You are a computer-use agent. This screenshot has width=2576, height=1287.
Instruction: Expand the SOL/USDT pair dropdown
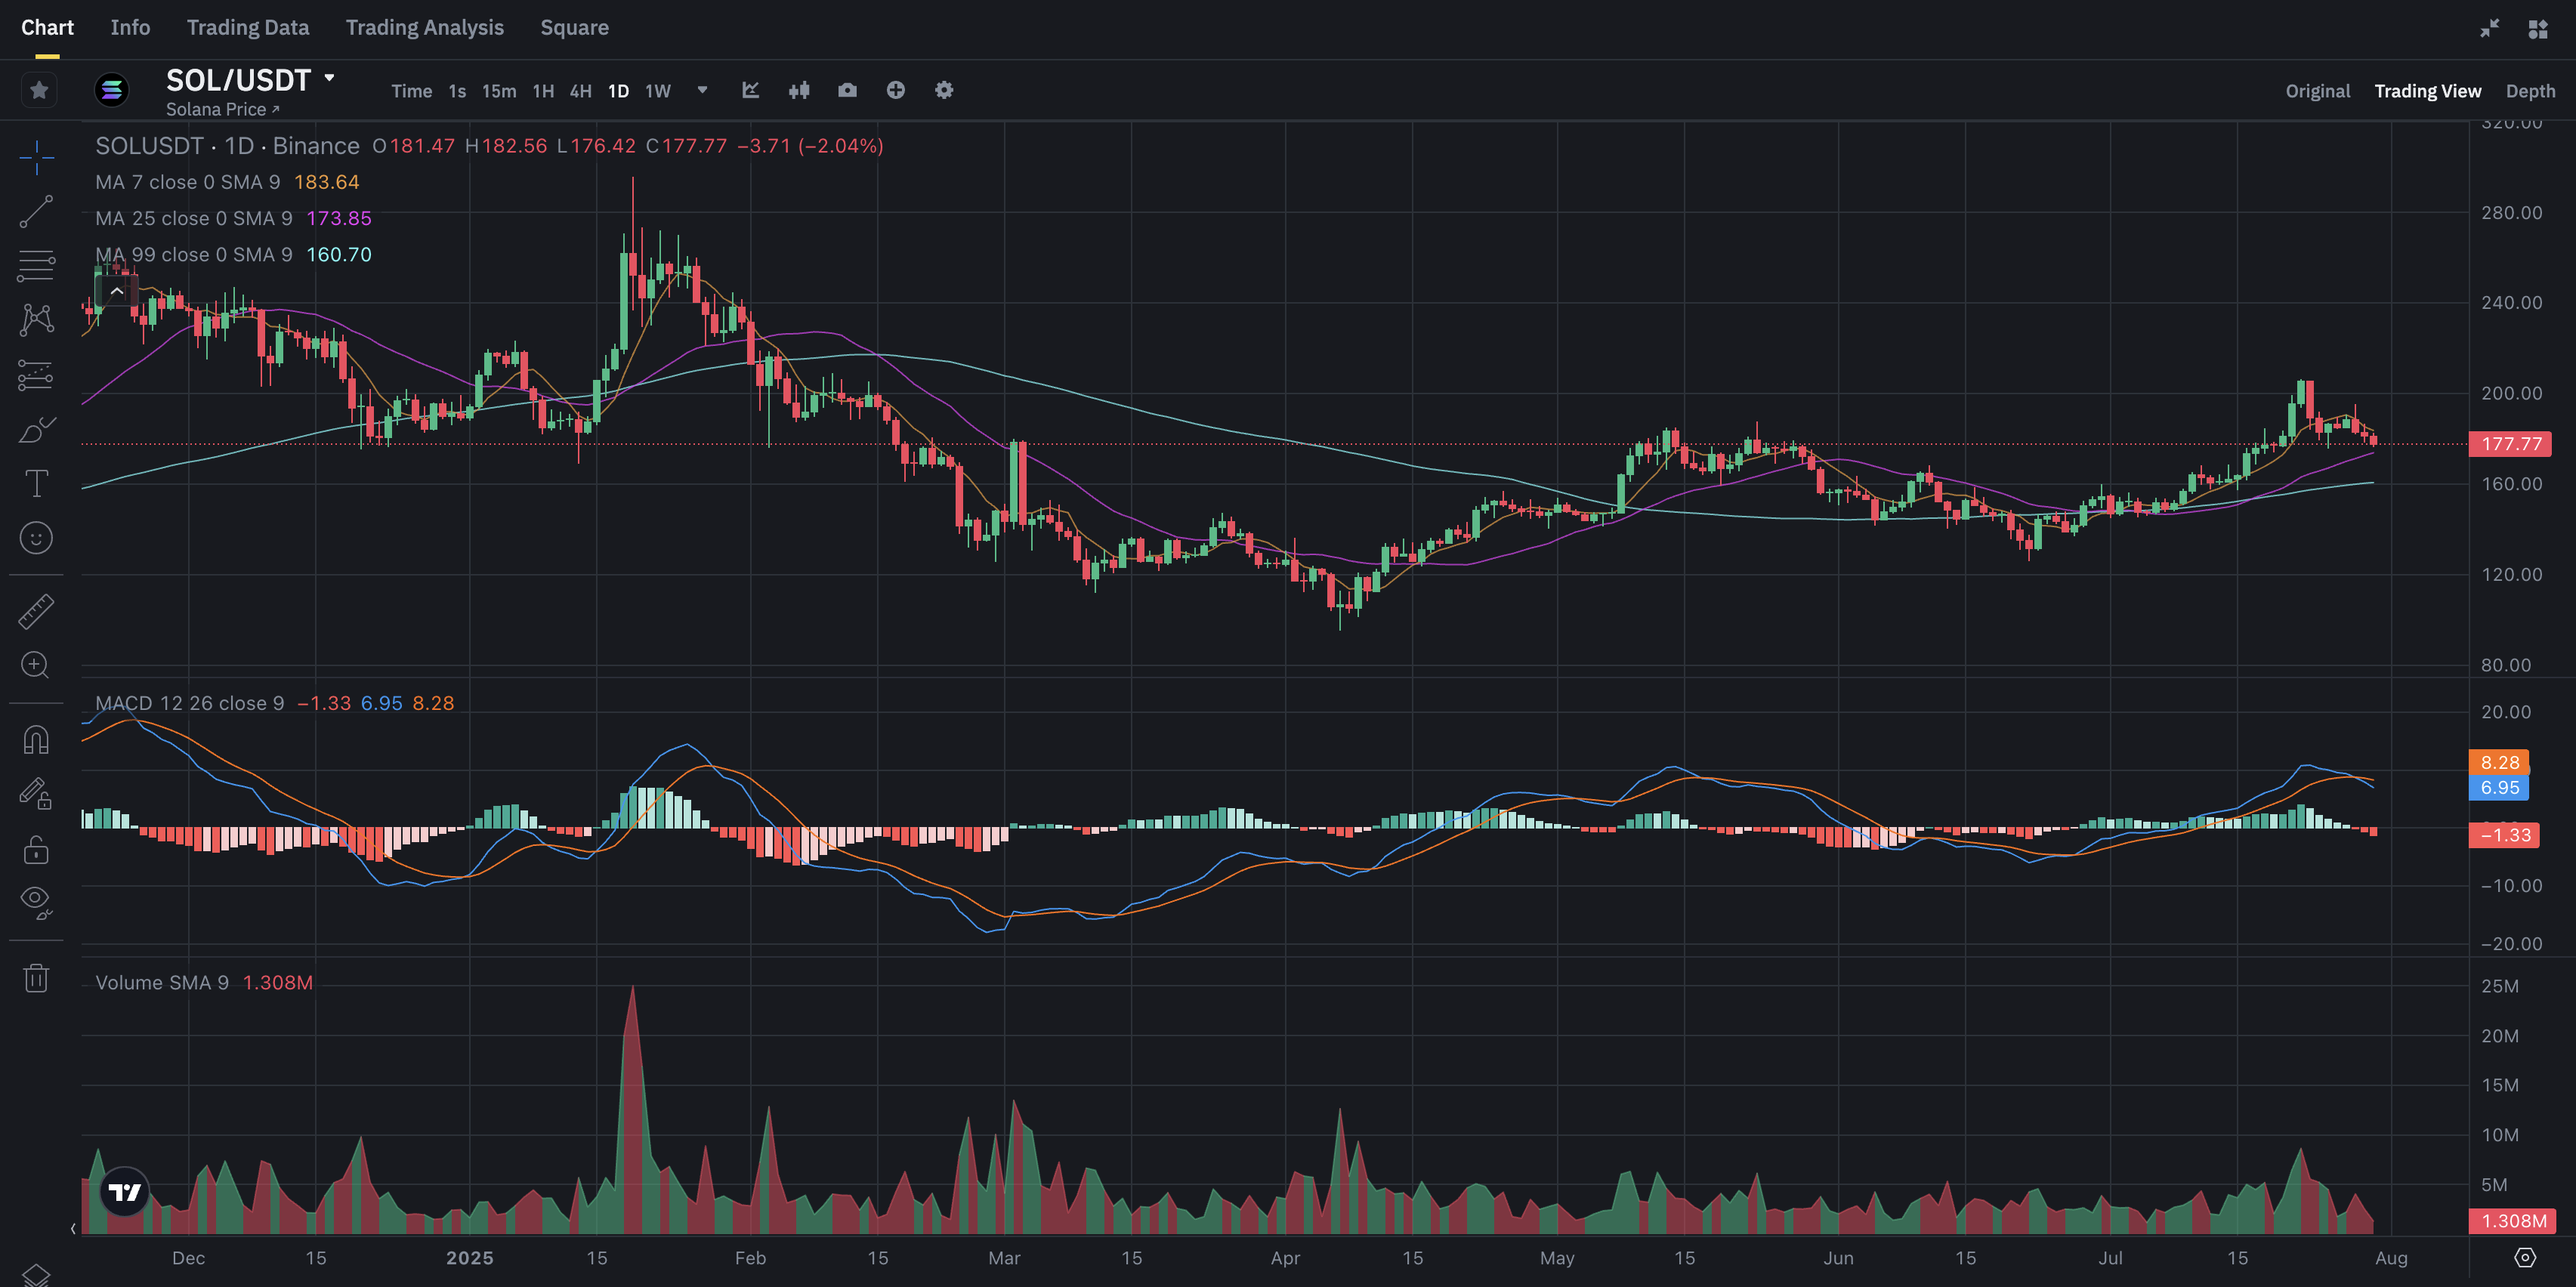point(329,78)
